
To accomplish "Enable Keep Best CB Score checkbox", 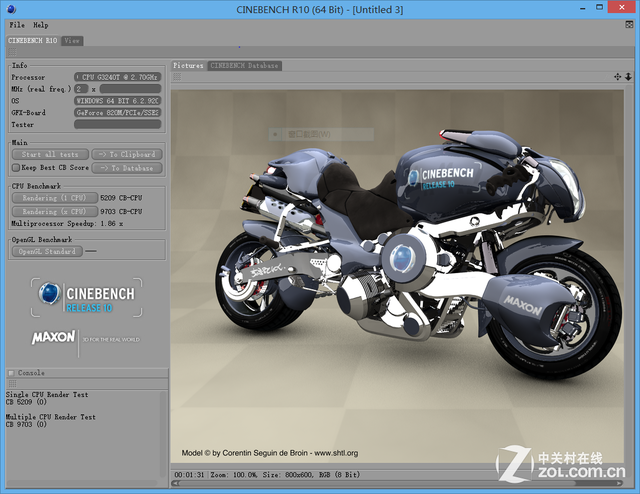I will [x=16, y=167].
